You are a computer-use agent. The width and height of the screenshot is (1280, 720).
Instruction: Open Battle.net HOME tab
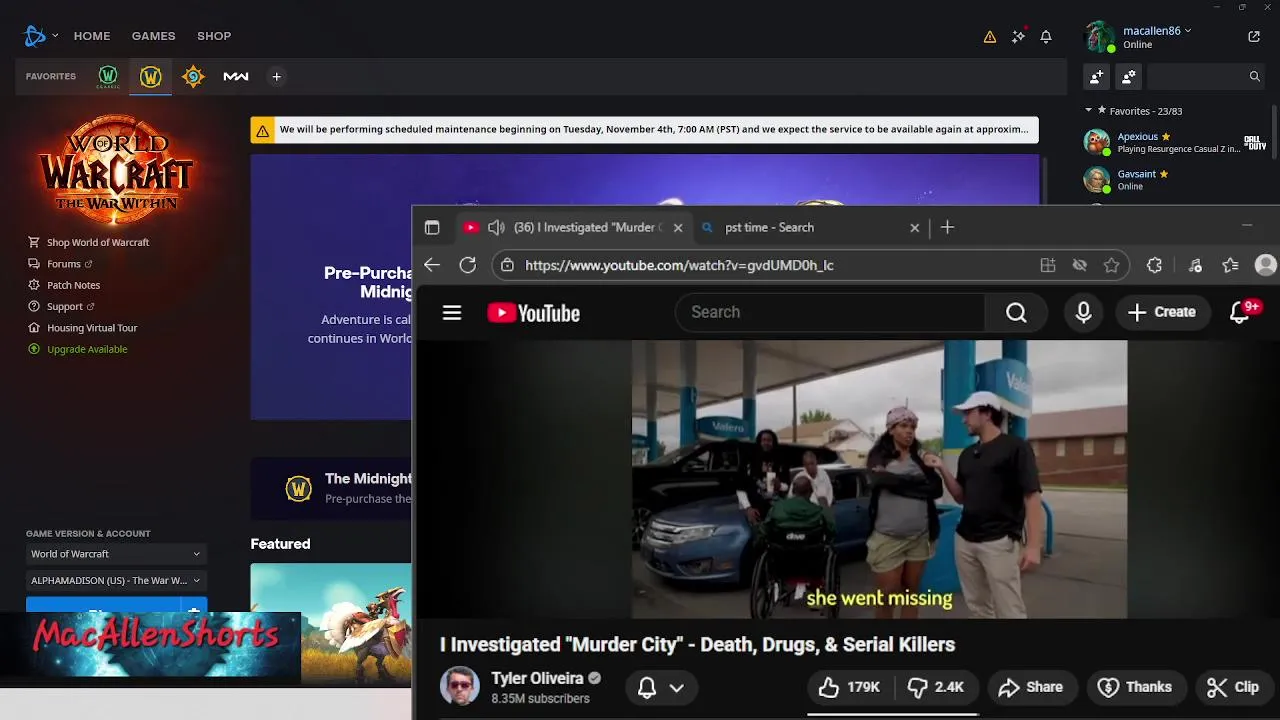(92, 36)
